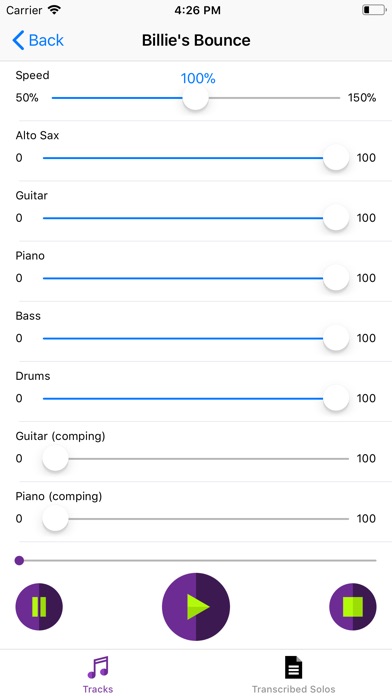Click the Speed slider thumb
This screenshot has height=696, width=392.
[196, 98]
